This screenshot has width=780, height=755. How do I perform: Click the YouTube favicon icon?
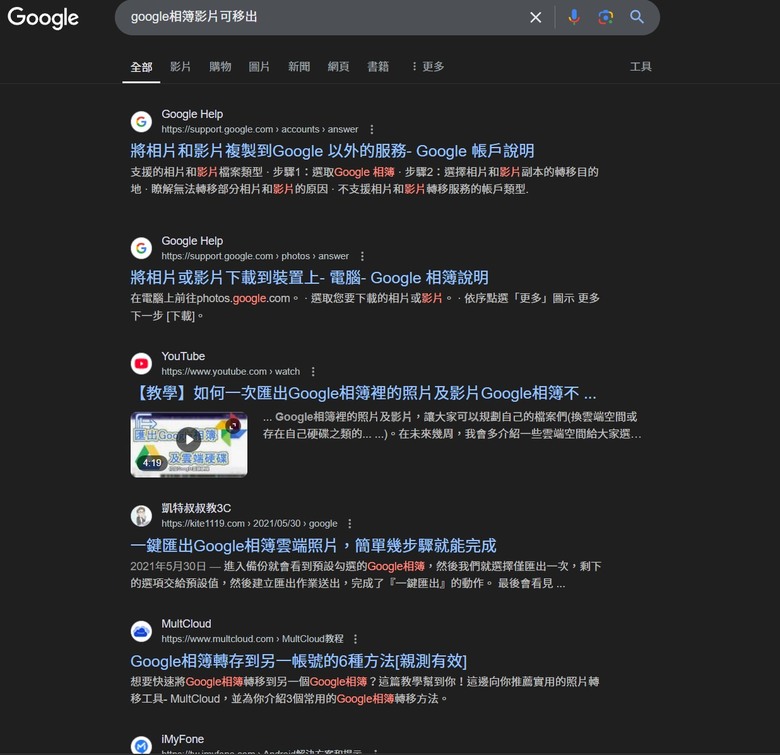141,364
